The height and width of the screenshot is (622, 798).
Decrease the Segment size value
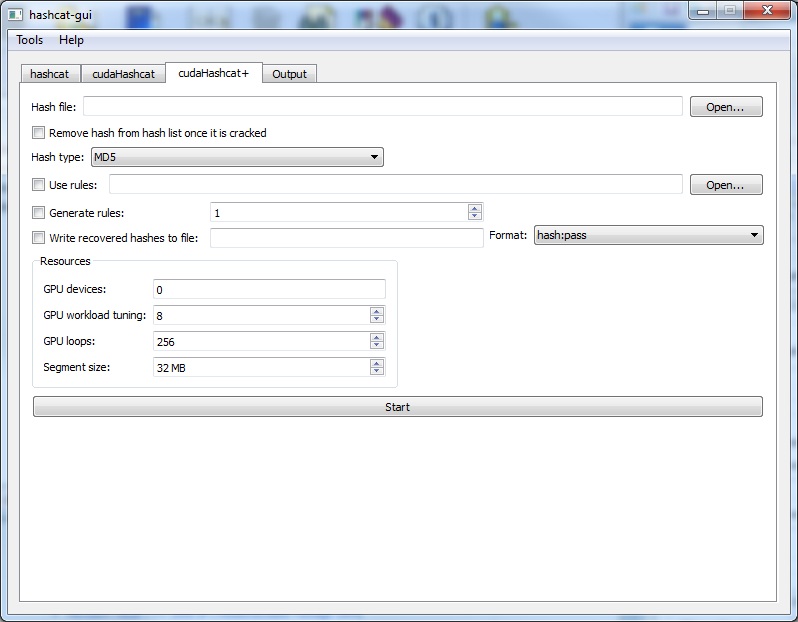click(377, 371)
